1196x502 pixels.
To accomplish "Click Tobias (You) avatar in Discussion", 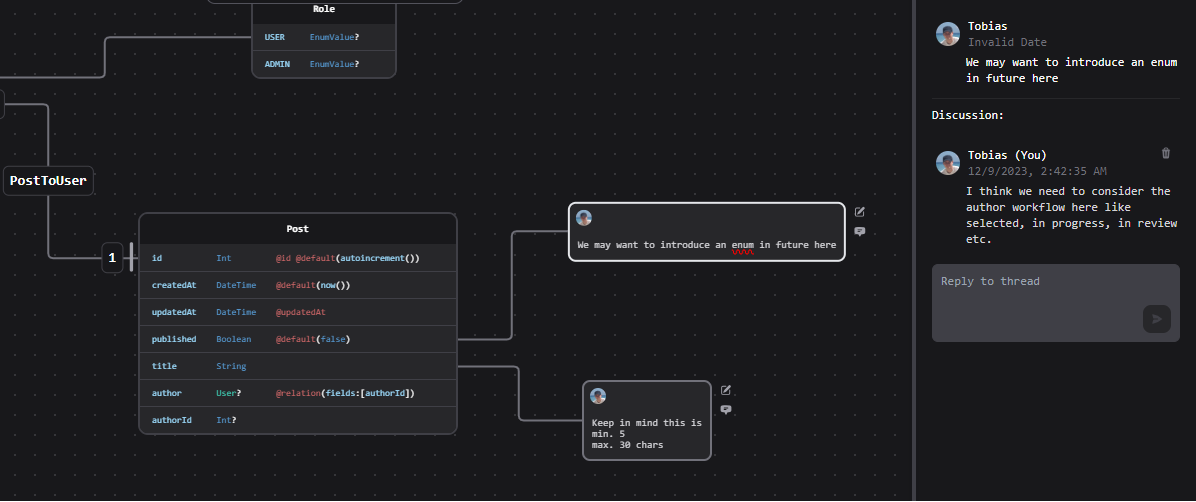I will (948, 163).
